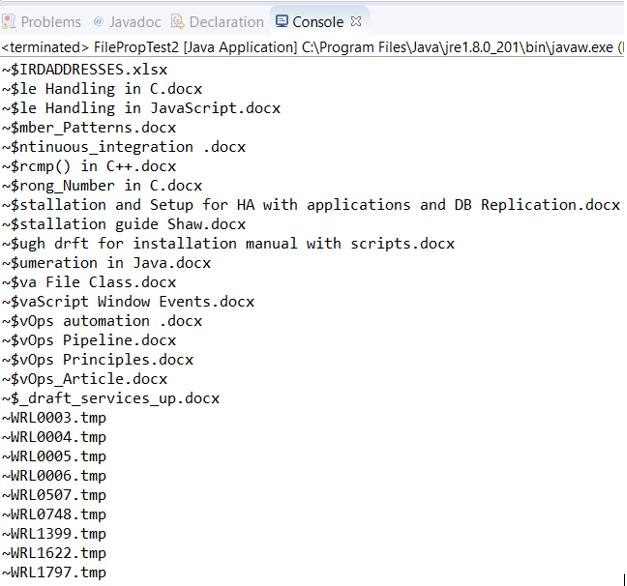Screen dimensions: 627x586
Task: Close the Console tab with its X
Action: coord(357,21)
